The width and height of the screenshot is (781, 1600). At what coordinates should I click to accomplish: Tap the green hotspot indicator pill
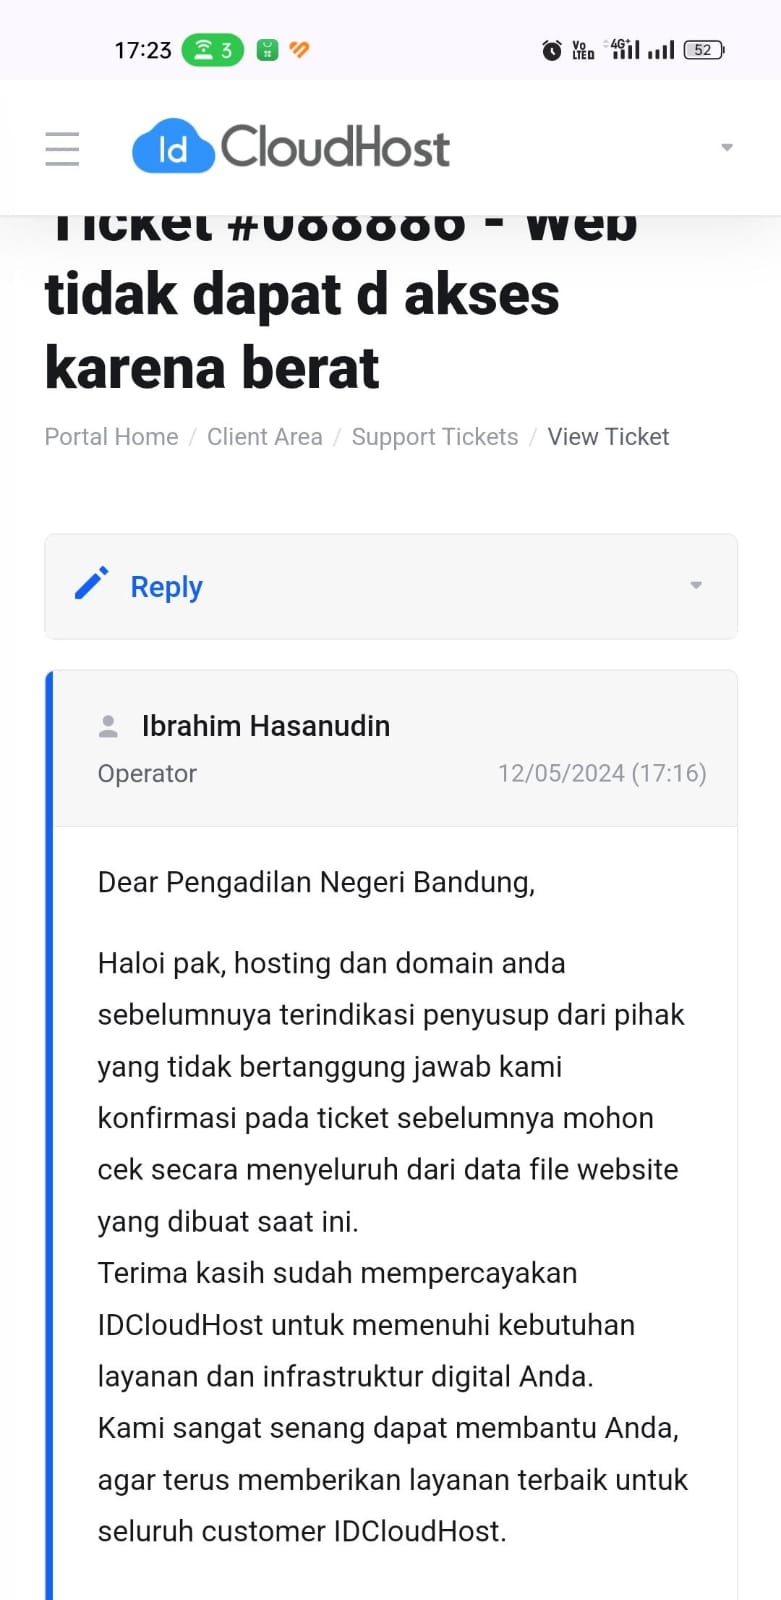click(213, 50)
